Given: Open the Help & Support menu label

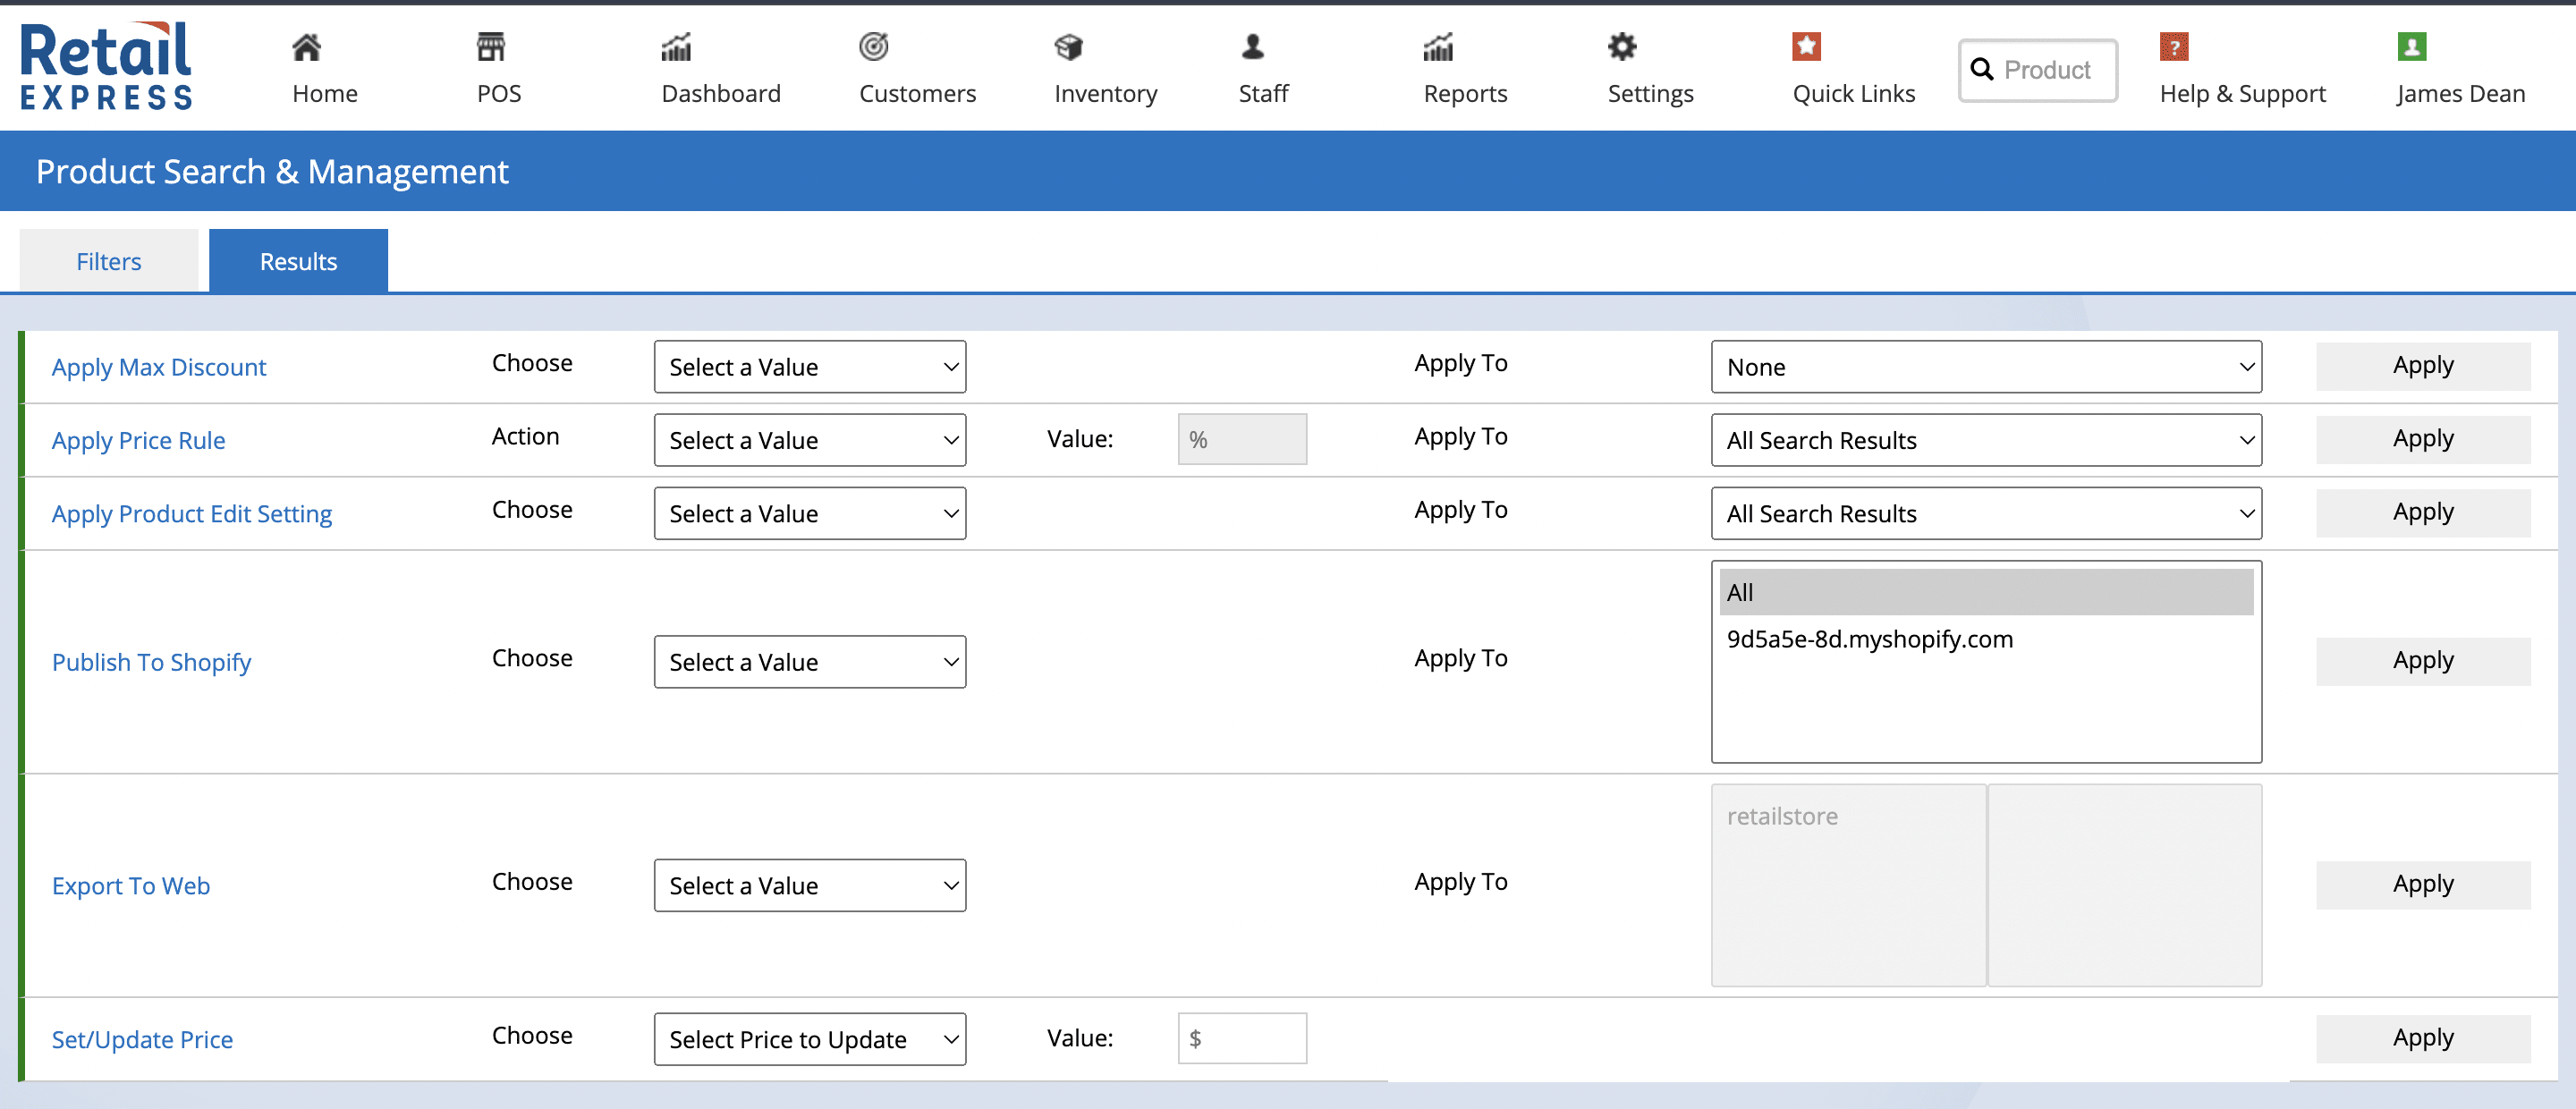Looking at the screenshot, I should pyautogui.click(x=2243, y=94).
